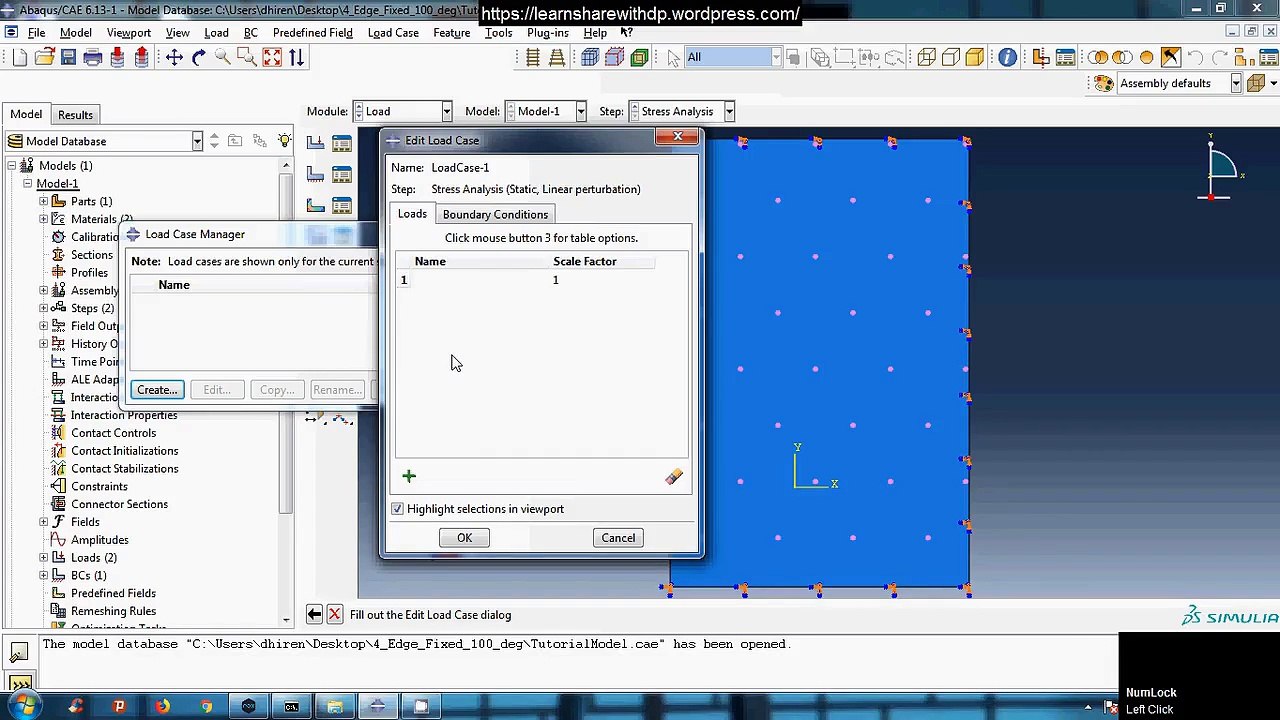Click the back arrow in prompt area
1280x720 pixels.
(x=314, y=614)
